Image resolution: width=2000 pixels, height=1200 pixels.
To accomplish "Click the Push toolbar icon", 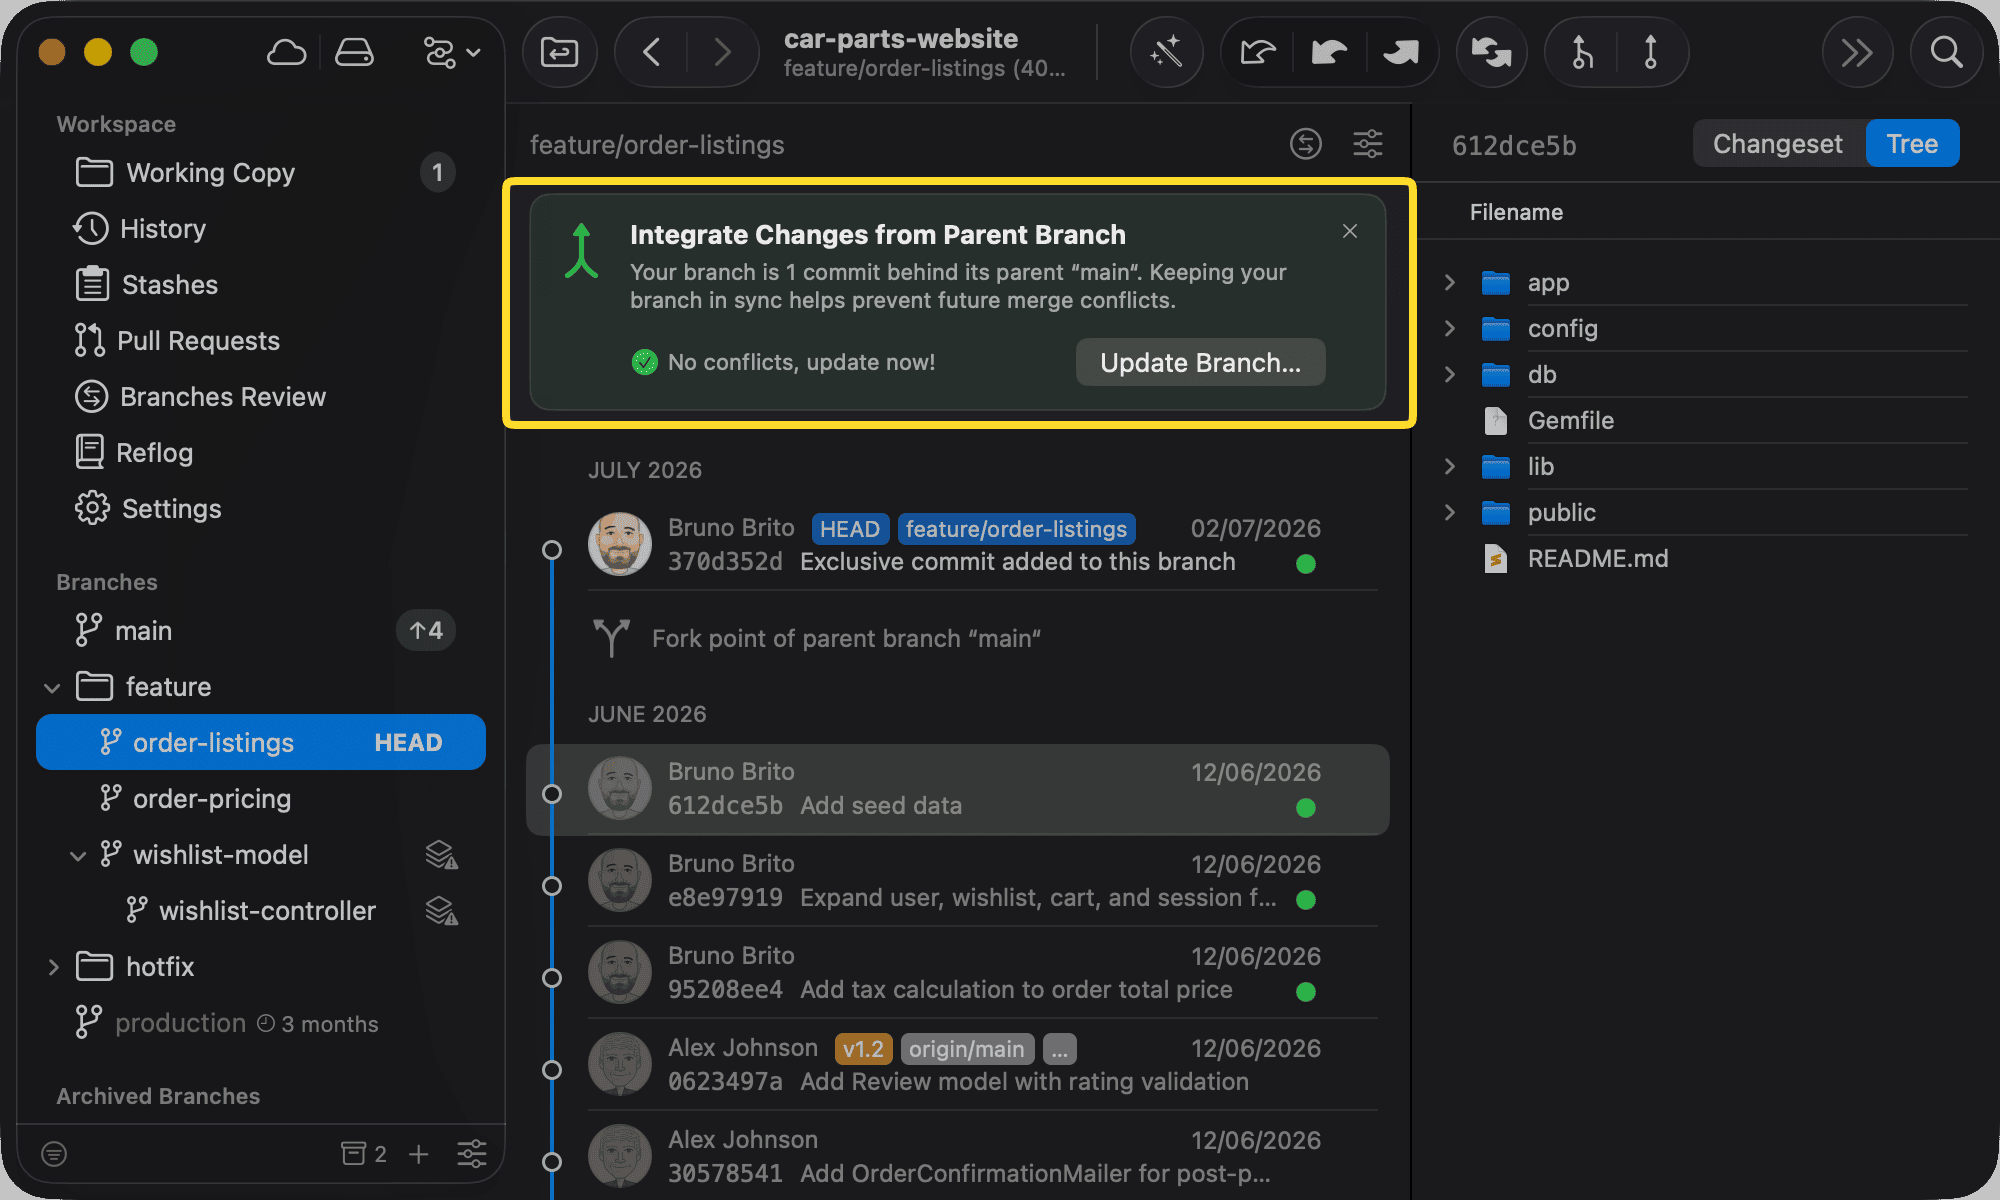I will [x=1401, y=52].
